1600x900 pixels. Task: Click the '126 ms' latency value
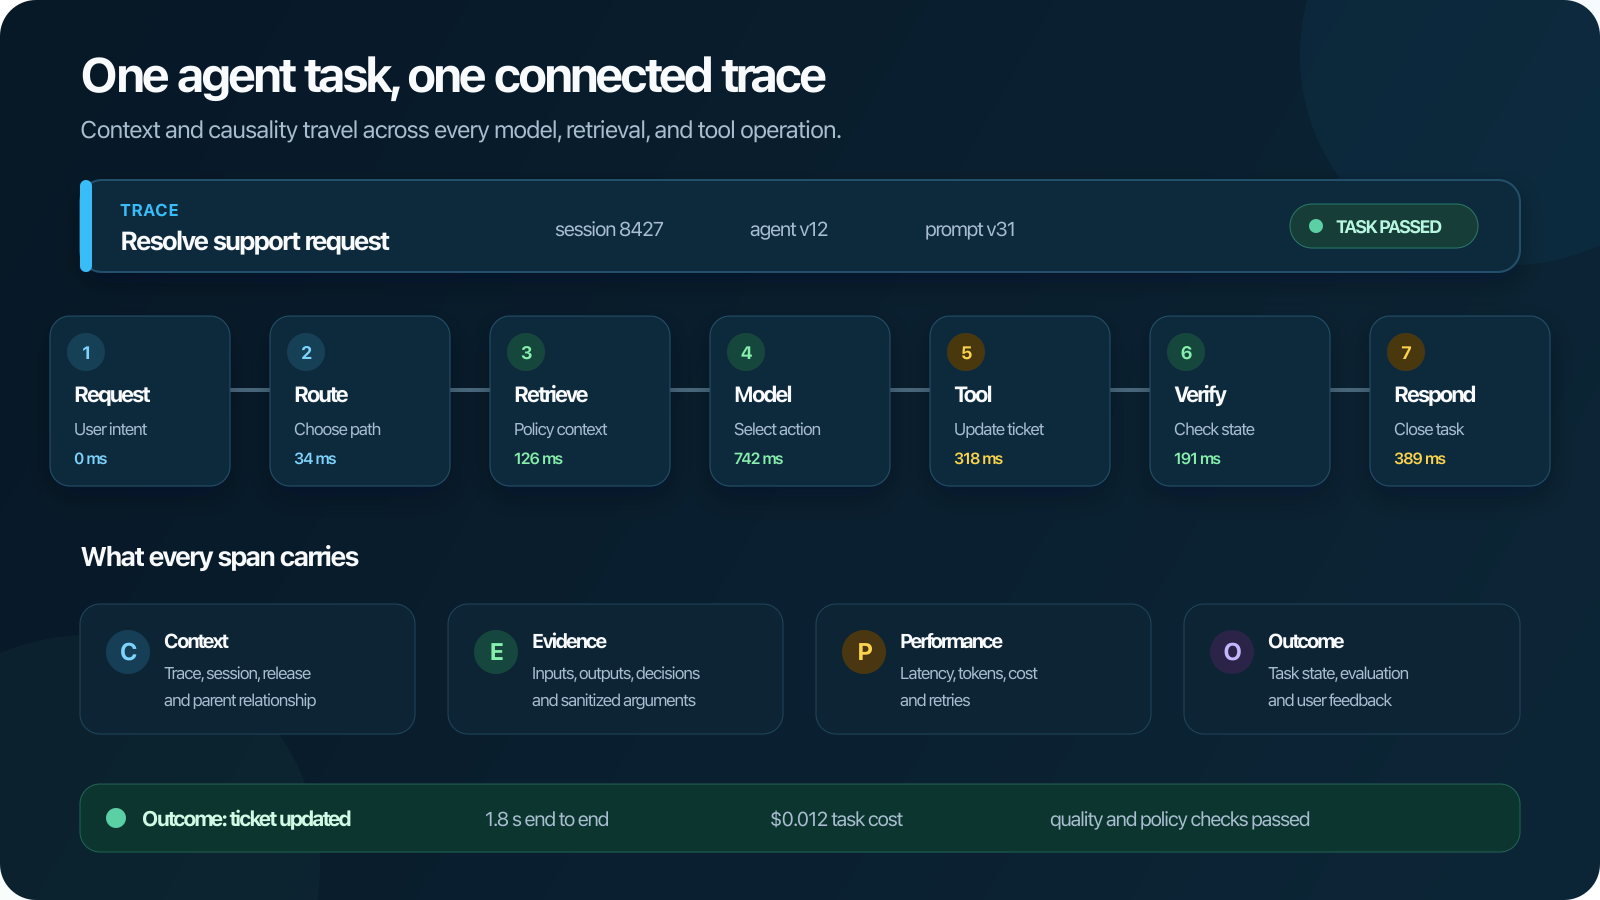tap(538, 458)
